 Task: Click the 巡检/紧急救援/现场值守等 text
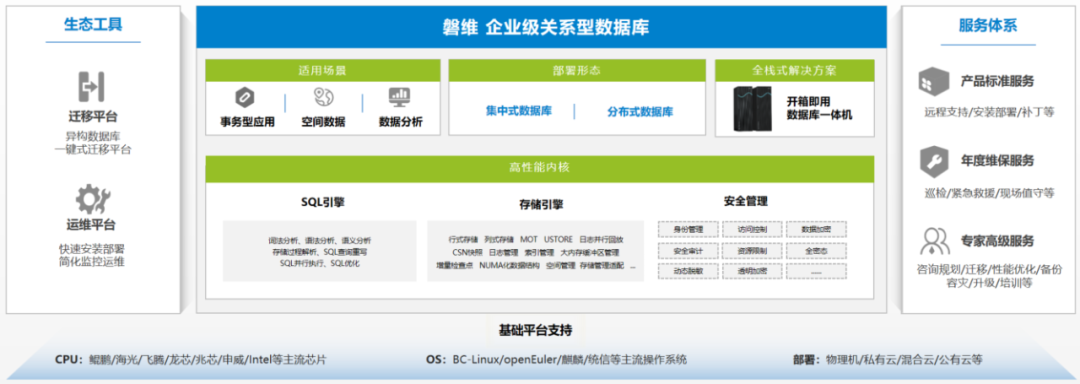(x=989, y=193)
